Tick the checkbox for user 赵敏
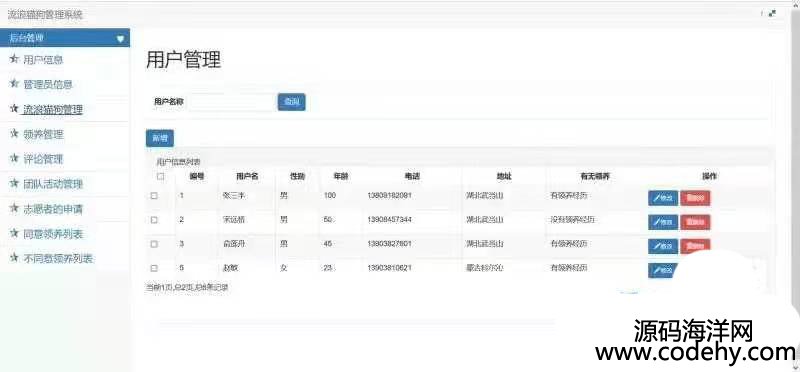Viewport: 800px width, 372px height. pyautogui.click(x=154, y=268)
